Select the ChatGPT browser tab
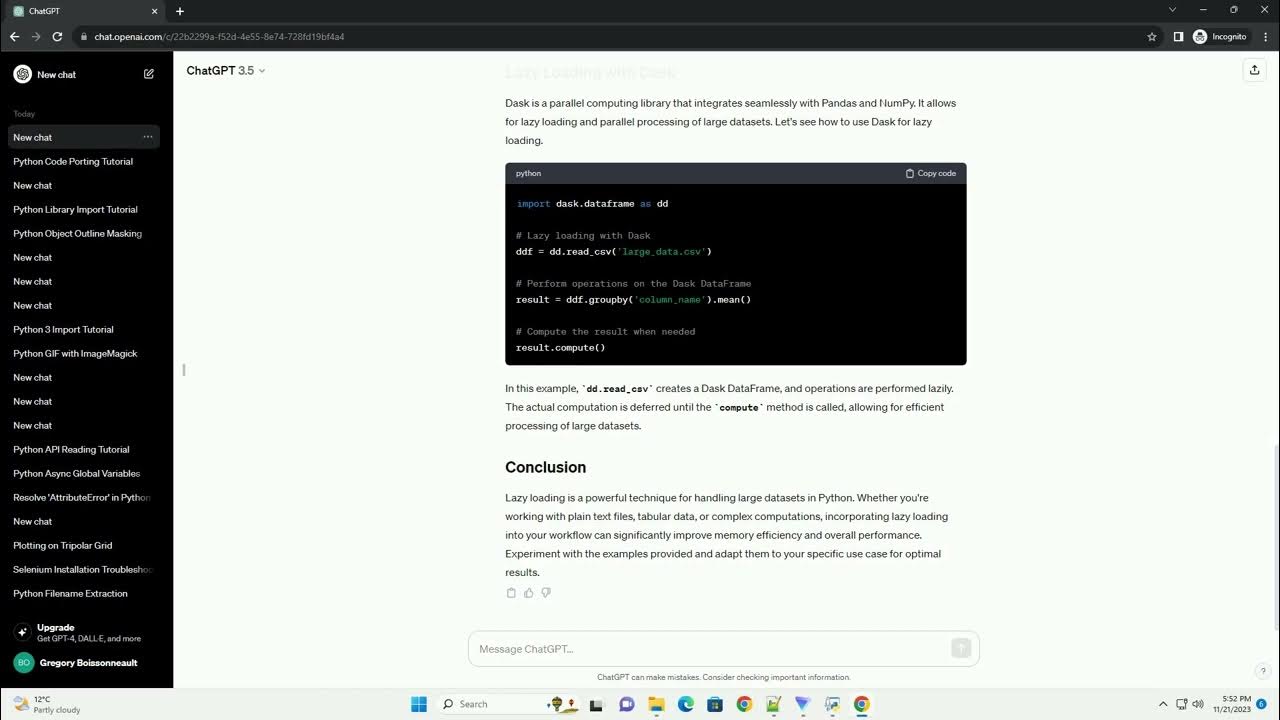The width and height of the screenshot is (1280, 720). point(85,11)
